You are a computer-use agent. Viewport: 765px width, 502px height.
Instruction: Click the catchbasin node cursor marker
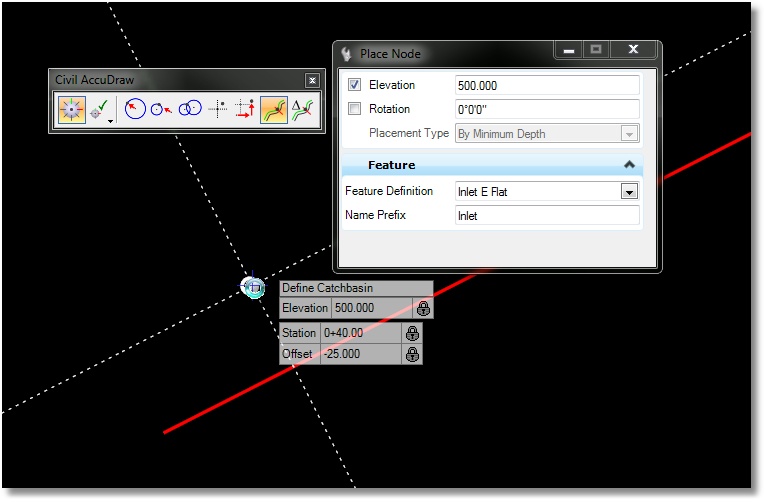[253, 287]
